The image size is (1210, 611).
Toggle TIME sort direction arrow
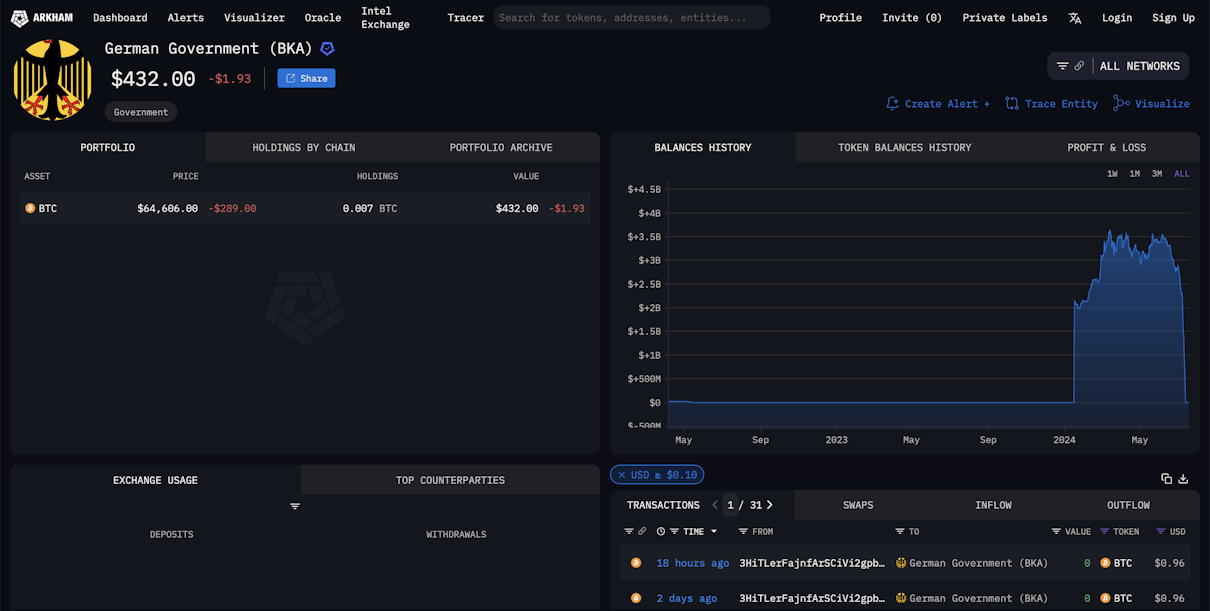[713, 532]
